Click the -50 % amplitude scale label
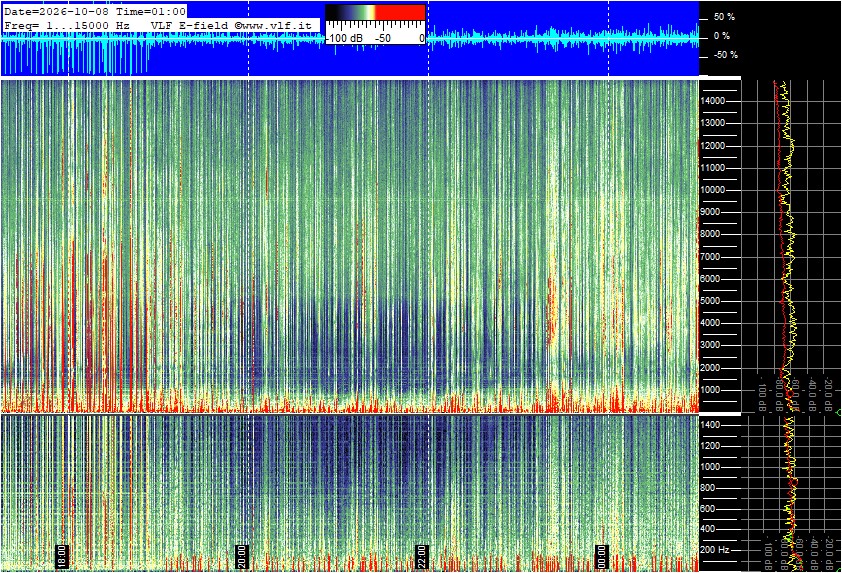 tap(725, 55)
